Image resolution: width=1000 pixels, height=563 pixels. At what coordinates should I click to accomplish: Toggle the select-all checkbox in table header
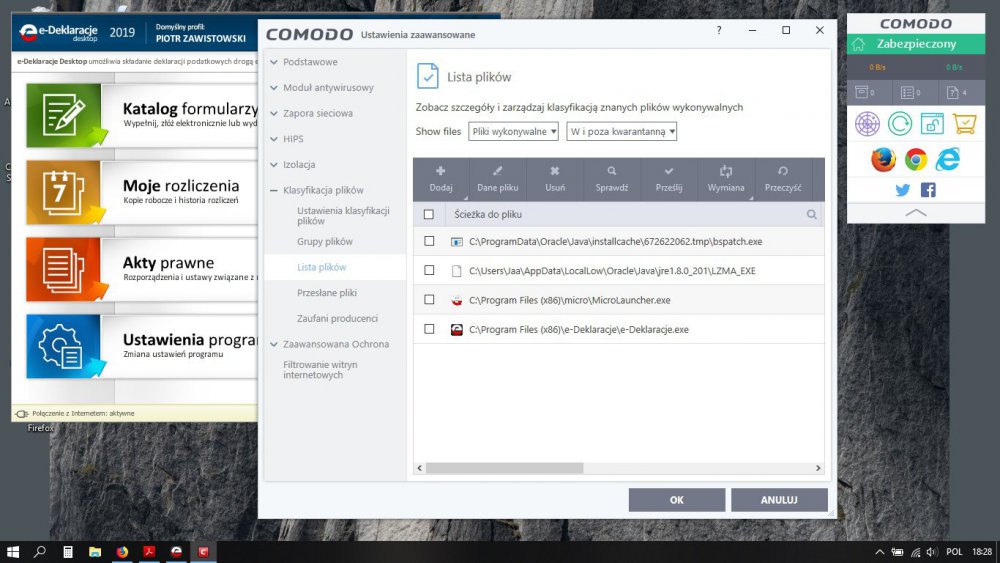tap(429, 214)
